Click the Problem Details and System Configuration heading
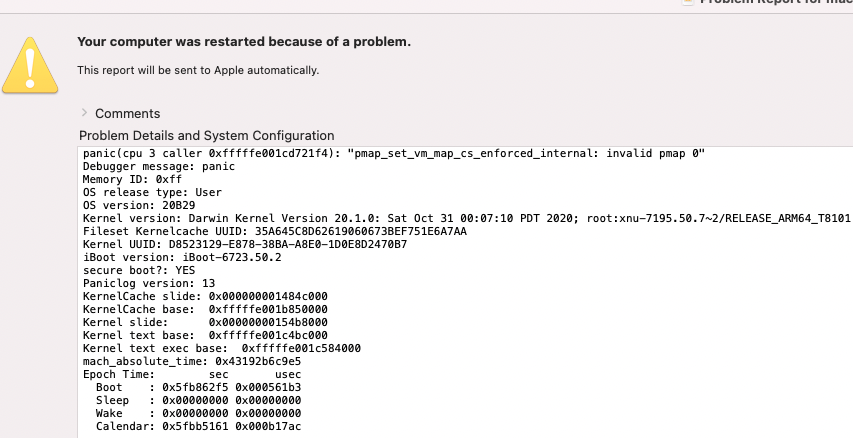 [x=206, y=135]
